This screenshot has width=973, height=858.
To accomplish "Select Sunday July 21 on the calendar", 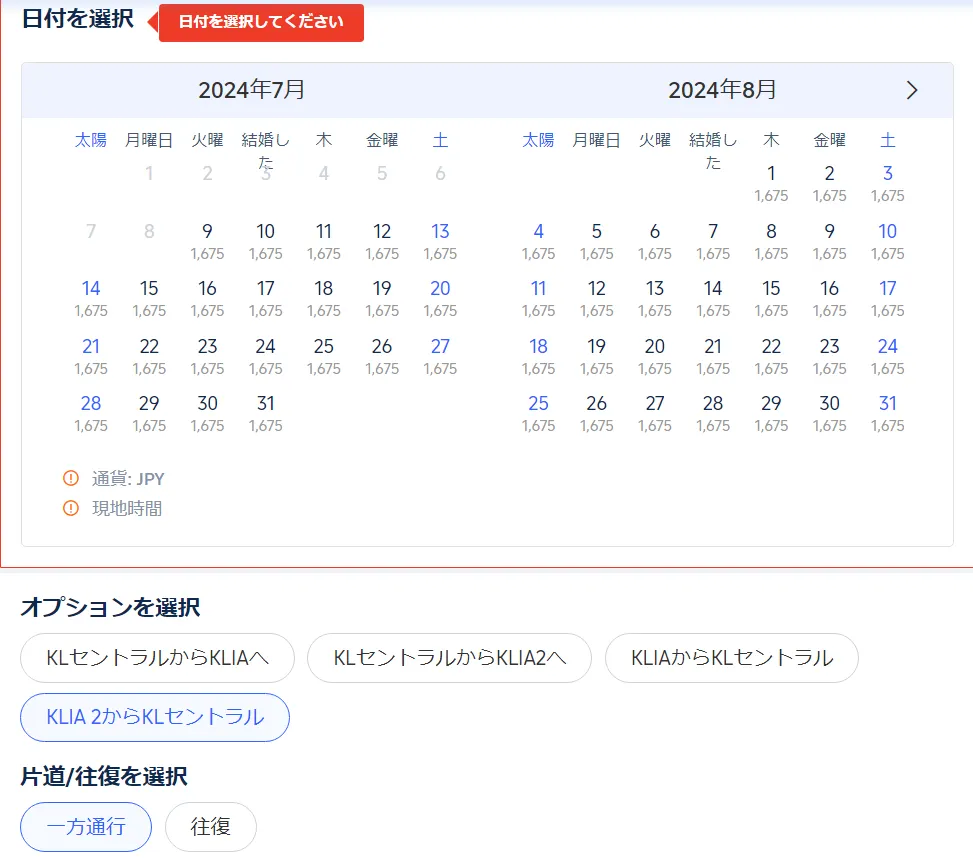I will 90,346.
